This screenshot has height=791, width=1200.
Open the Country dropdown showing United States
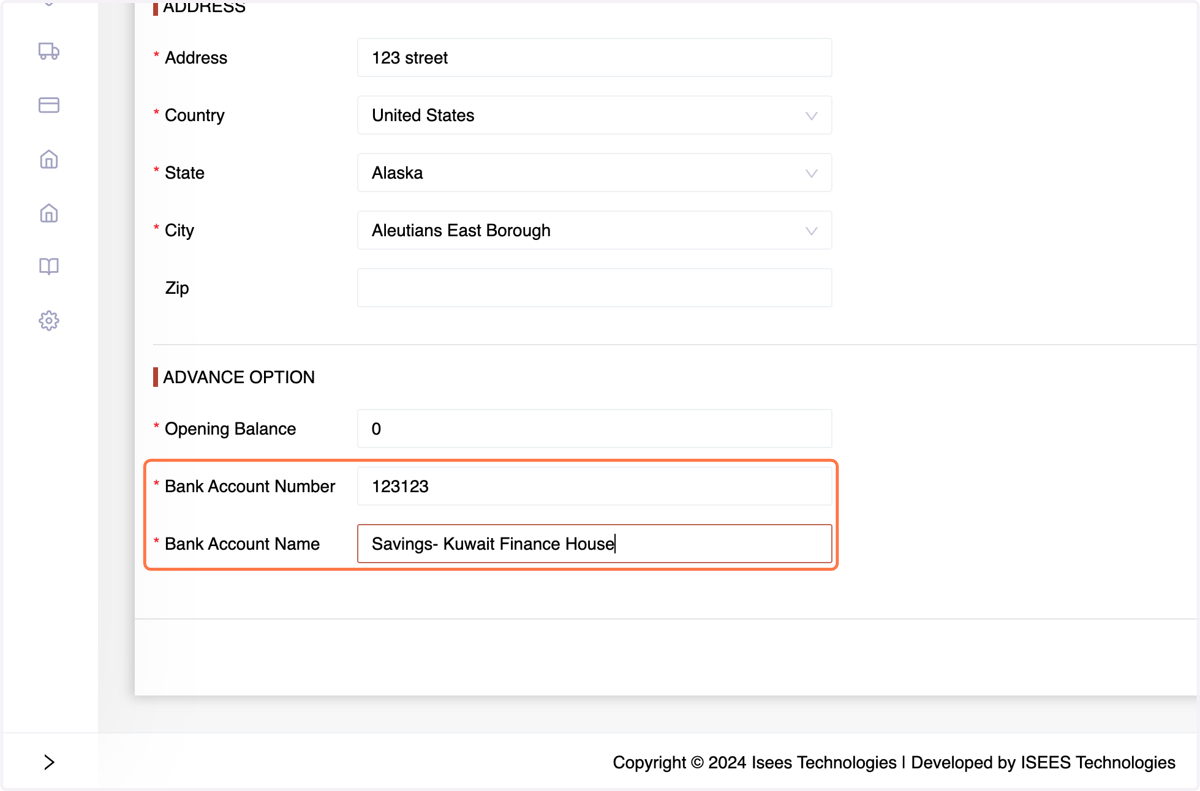(x=594, y=115)
